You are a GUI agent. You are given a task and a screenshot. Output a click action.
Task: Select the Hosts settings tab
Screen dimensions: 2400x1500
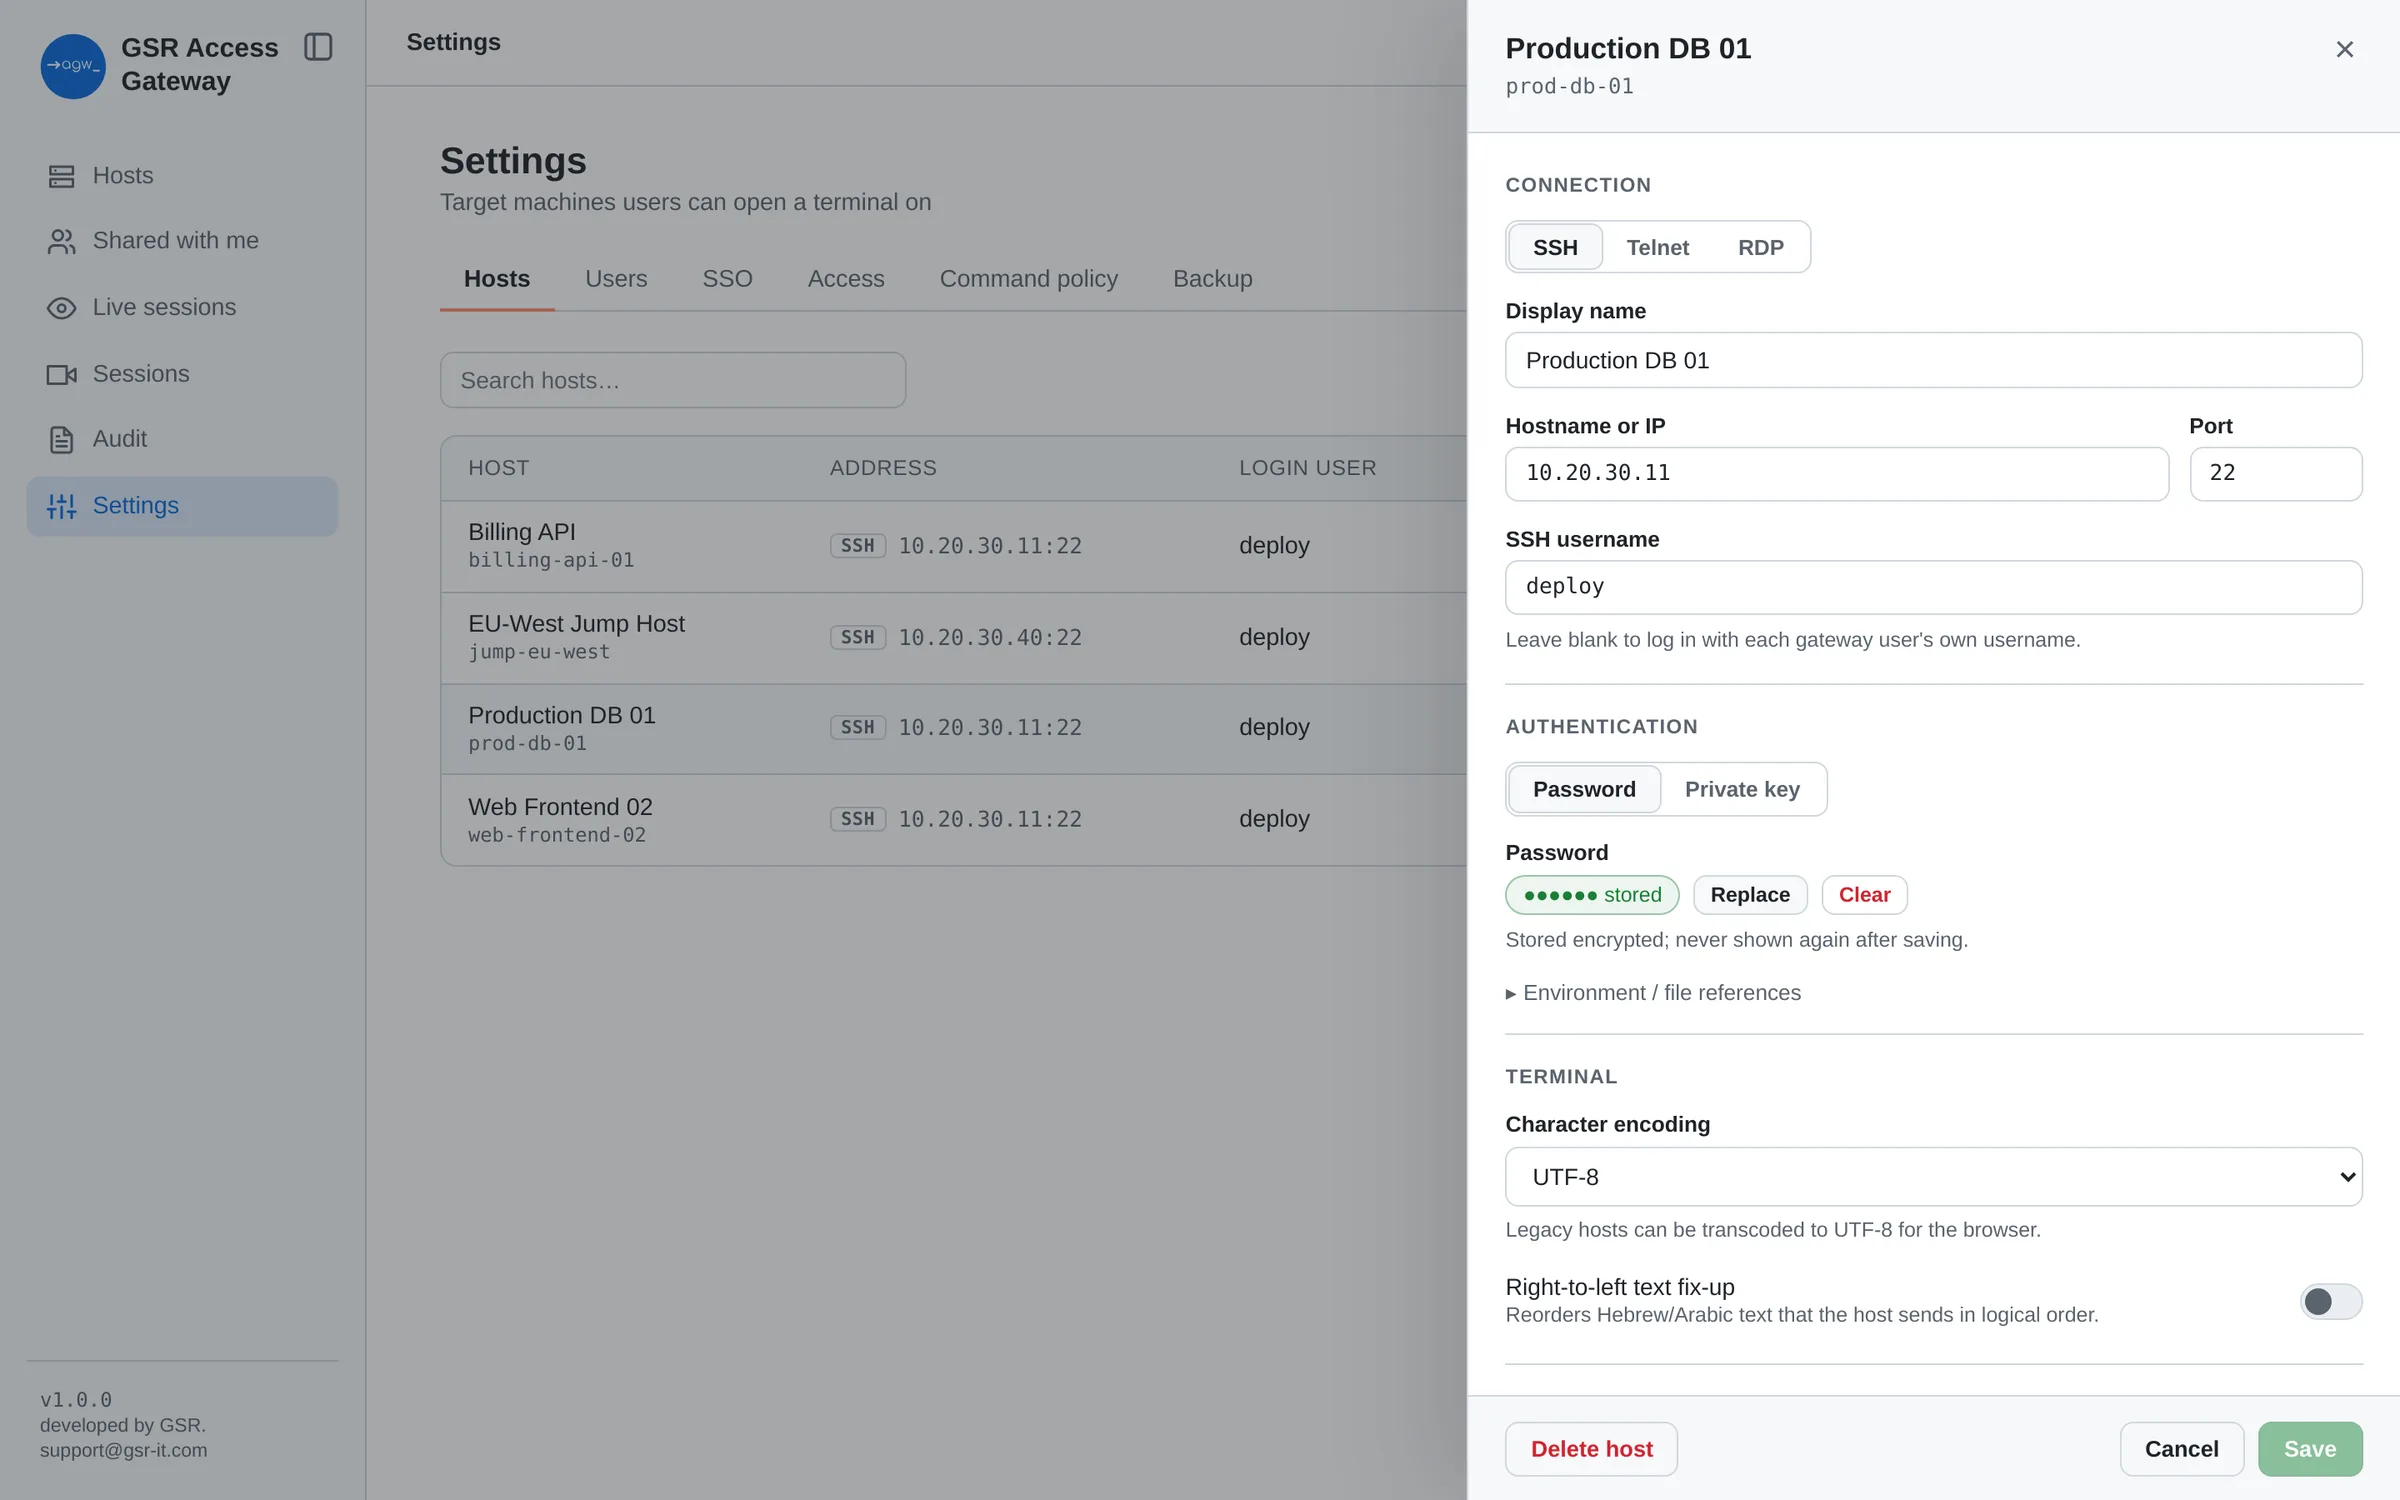click(x=497, y=279)
